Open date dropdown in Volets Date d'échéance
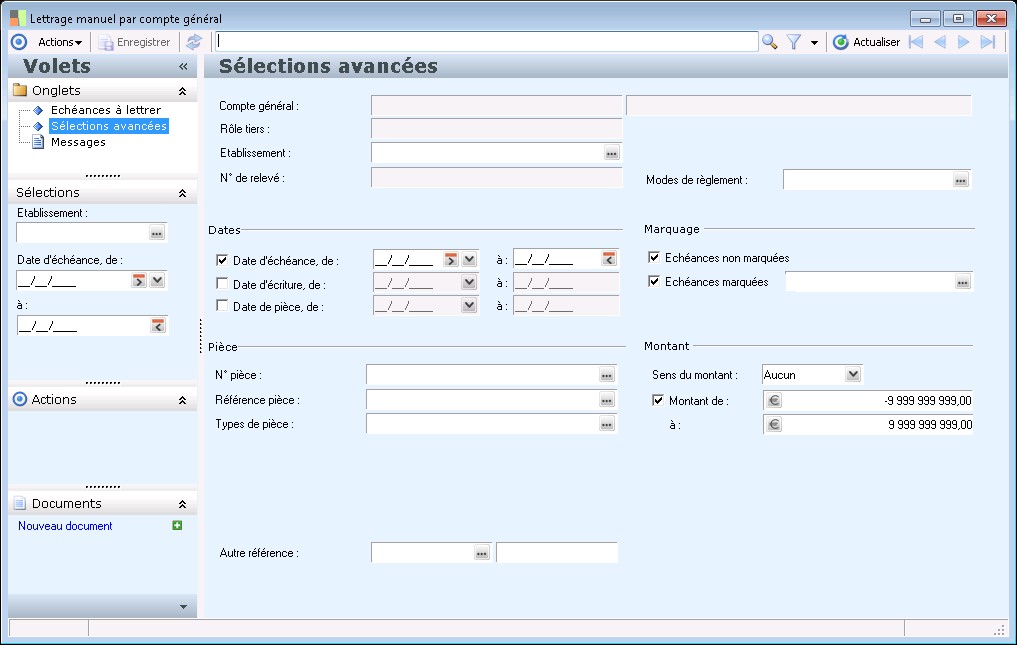The image size is (1017, 645). click(x=157, y=280)
